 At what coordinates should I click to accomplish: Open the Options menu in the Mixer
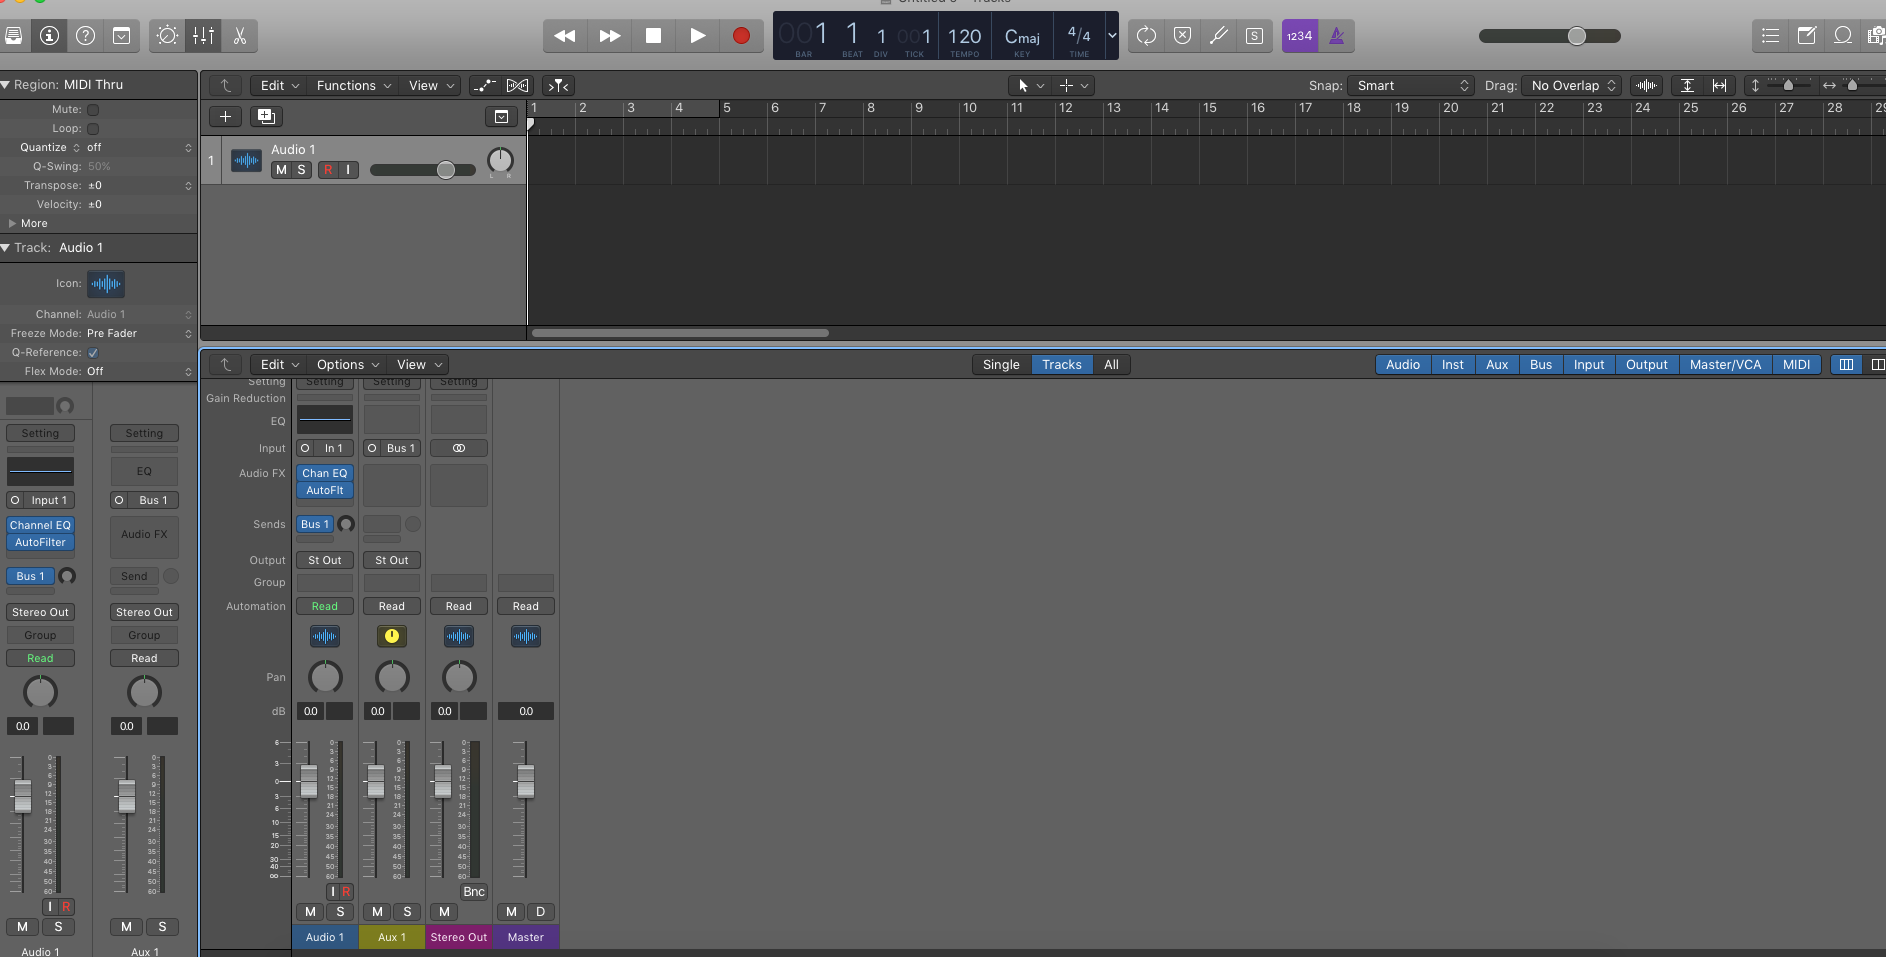pyautogui.click(x=340, y=364)
